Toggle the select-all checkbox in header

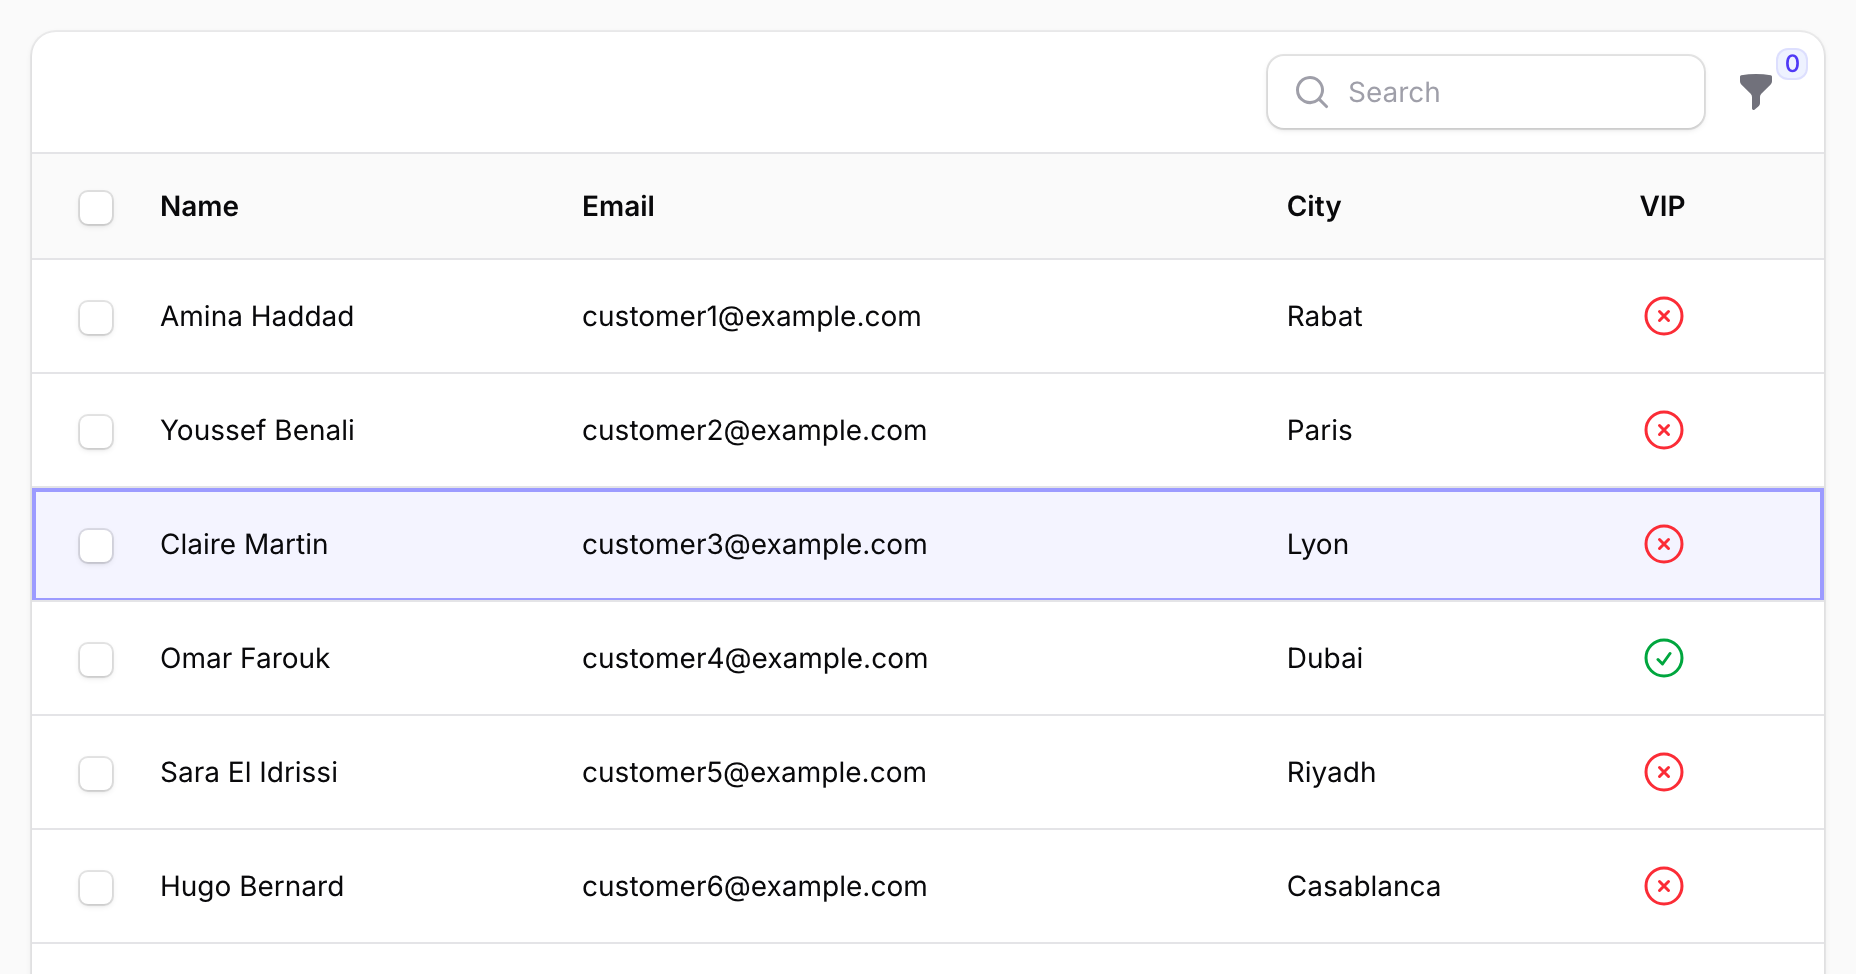tap(96, 208)
